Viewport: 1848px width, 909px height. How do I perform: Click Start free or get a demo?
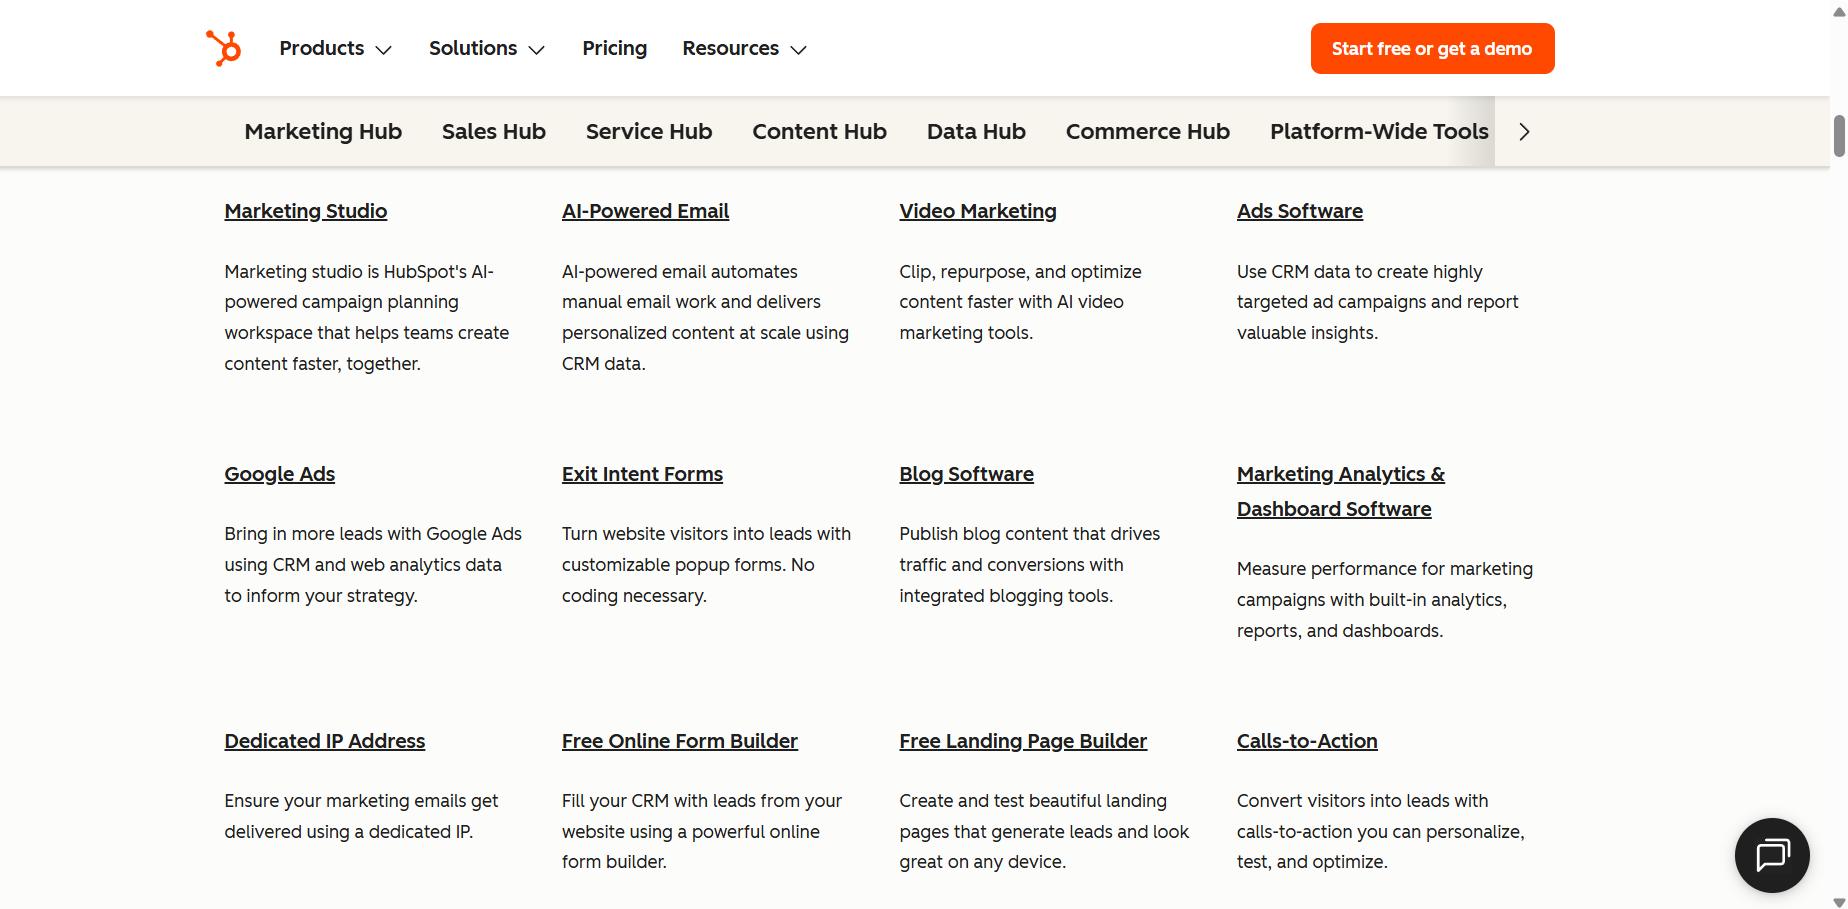pyautogui.click(x=1432, y=48)
